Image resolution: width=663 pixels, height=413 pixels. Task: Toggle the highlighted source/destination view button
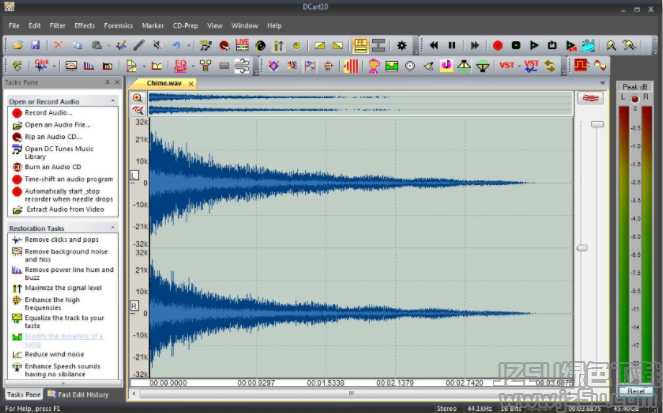[x=361, y=45]
